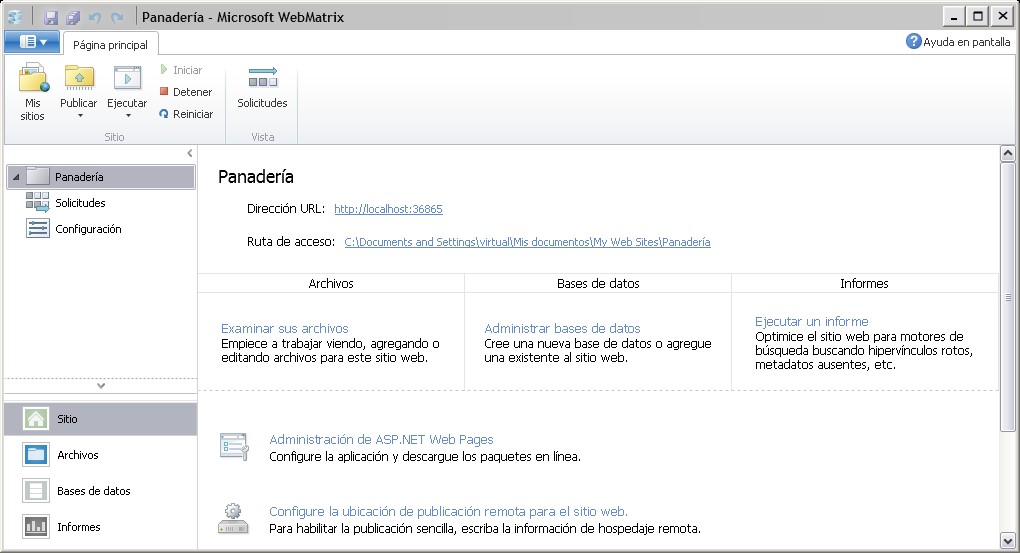Click Ejecutar un informe link
Viewport: 1020px width, 553px height.
click(812, 321)
